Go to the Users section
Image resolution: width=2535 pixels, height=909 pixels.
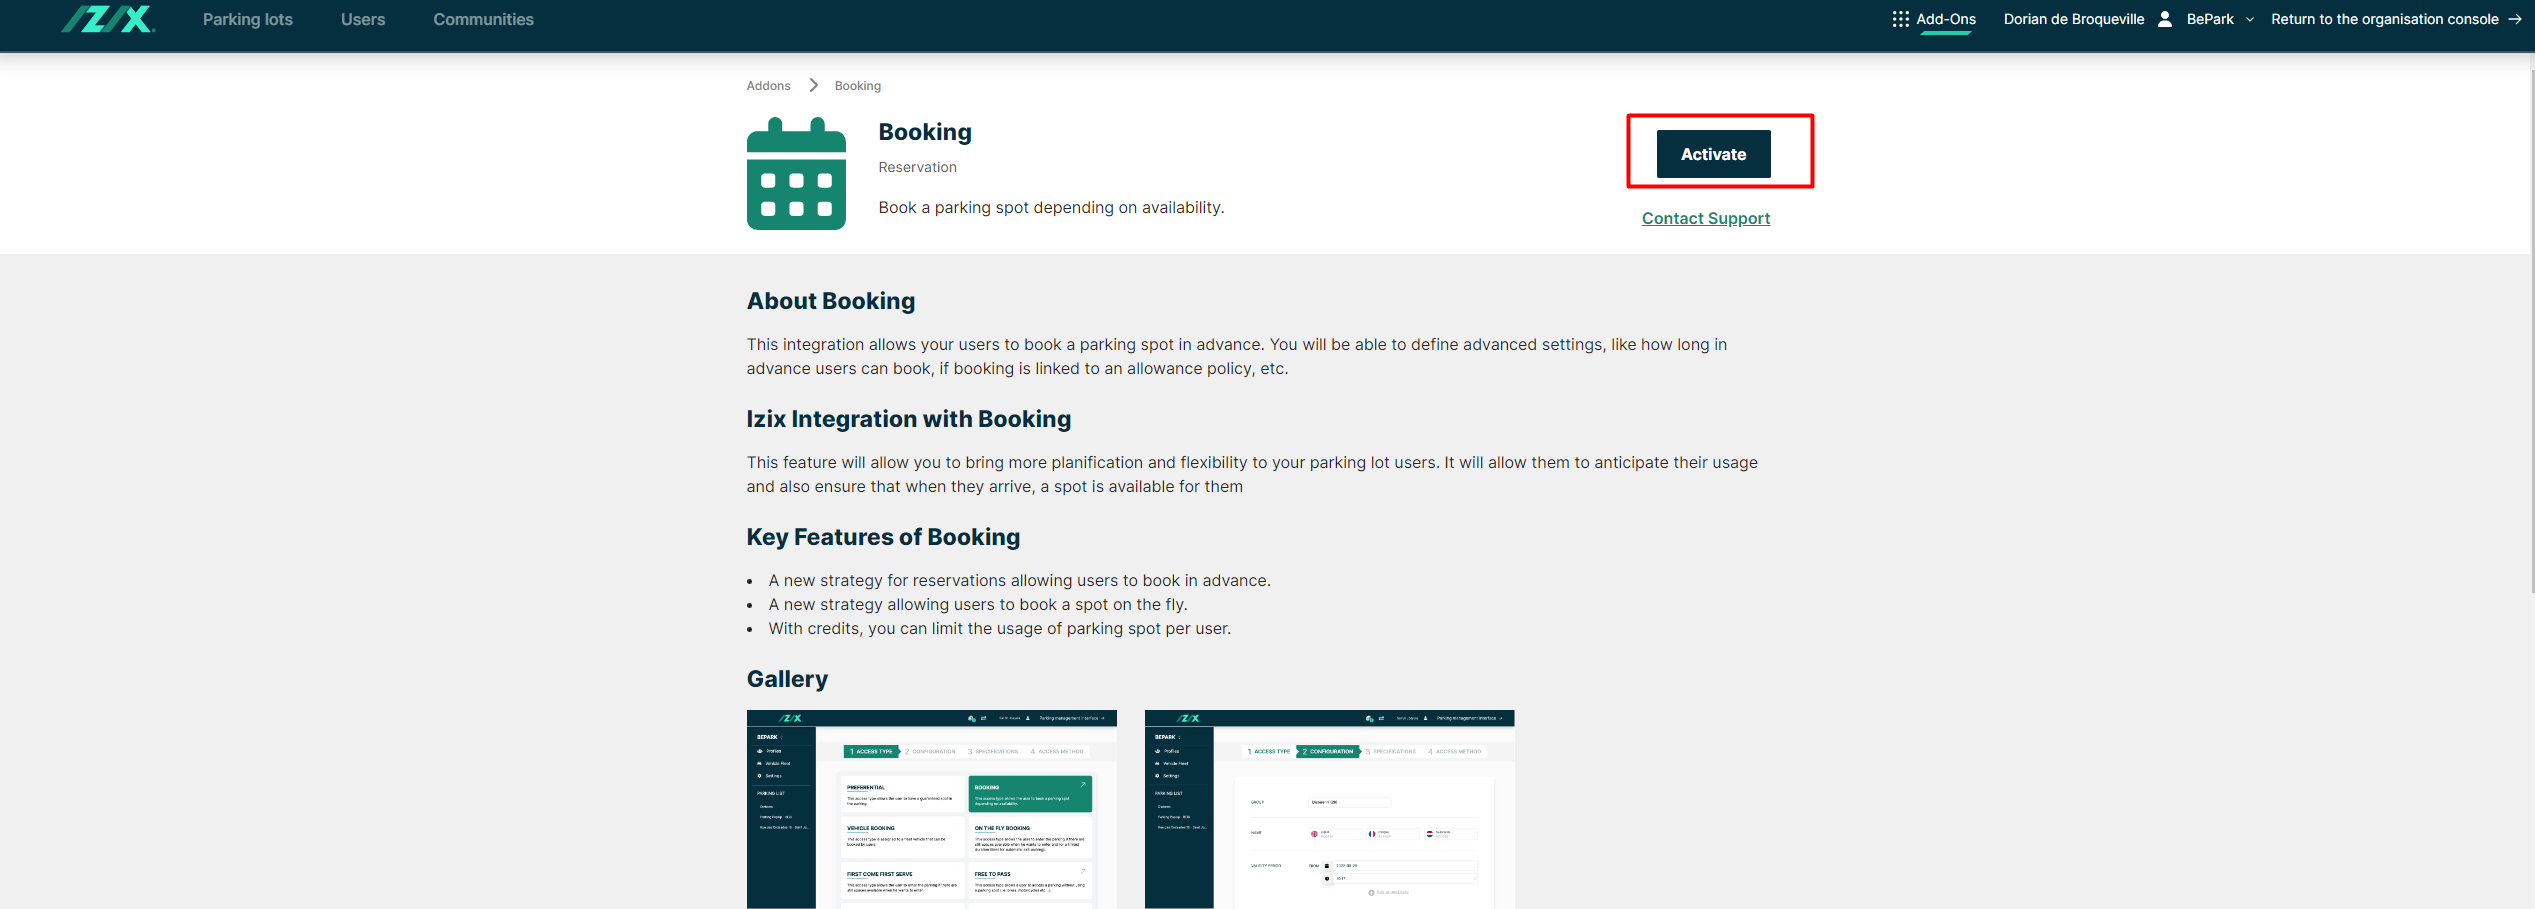click(x=362, y=19)
